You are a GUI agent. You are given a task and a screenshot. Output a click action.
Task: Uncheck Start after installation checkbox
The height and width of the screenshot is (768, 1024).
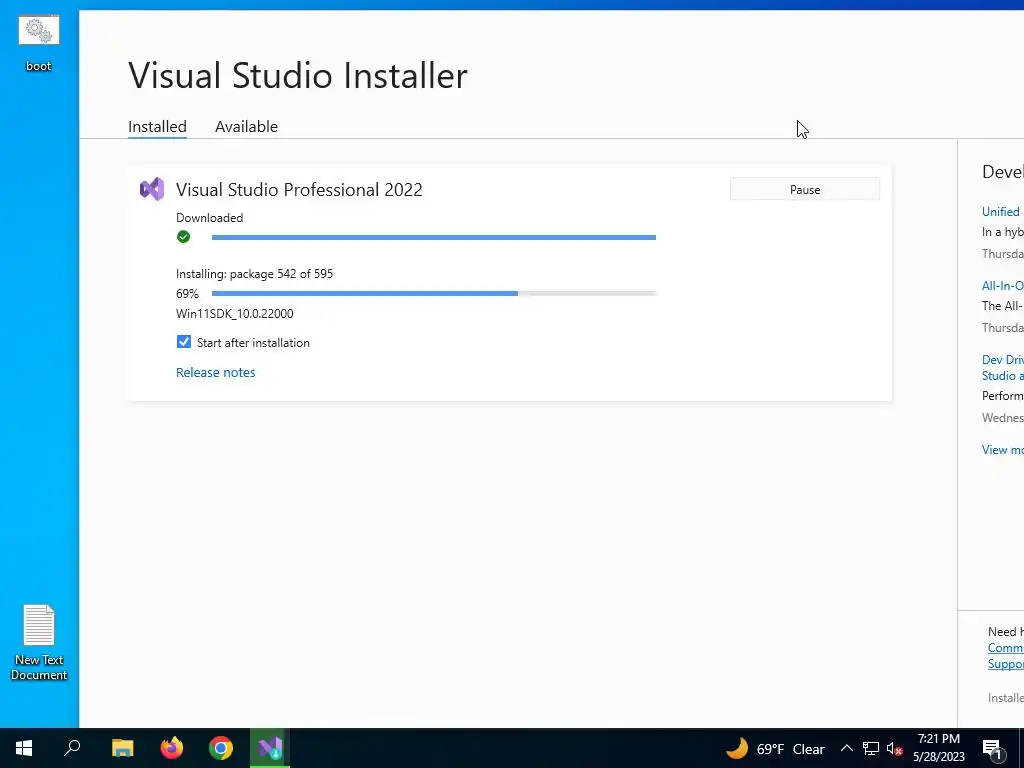pyautogui.click(x=184, y=342)
